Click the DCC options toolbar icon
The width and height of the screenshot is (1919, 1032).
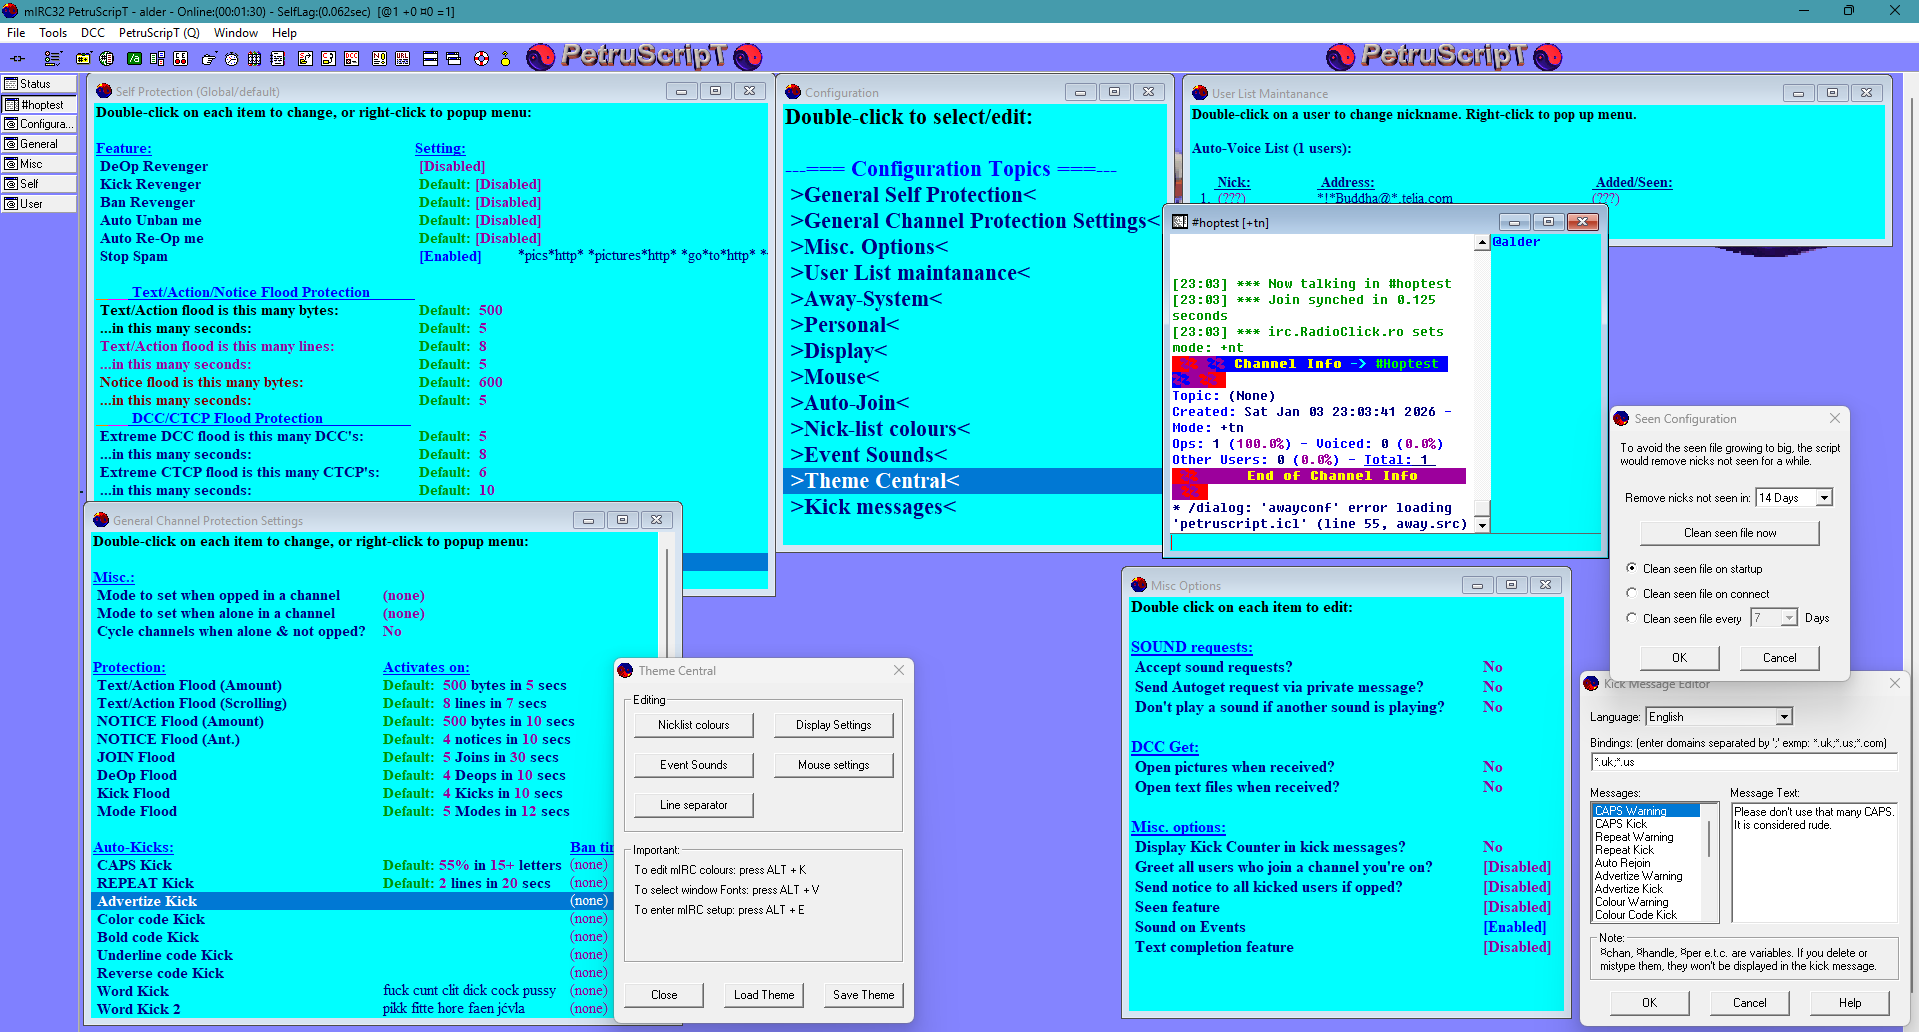pyautogui.click(x=352, y=59)
